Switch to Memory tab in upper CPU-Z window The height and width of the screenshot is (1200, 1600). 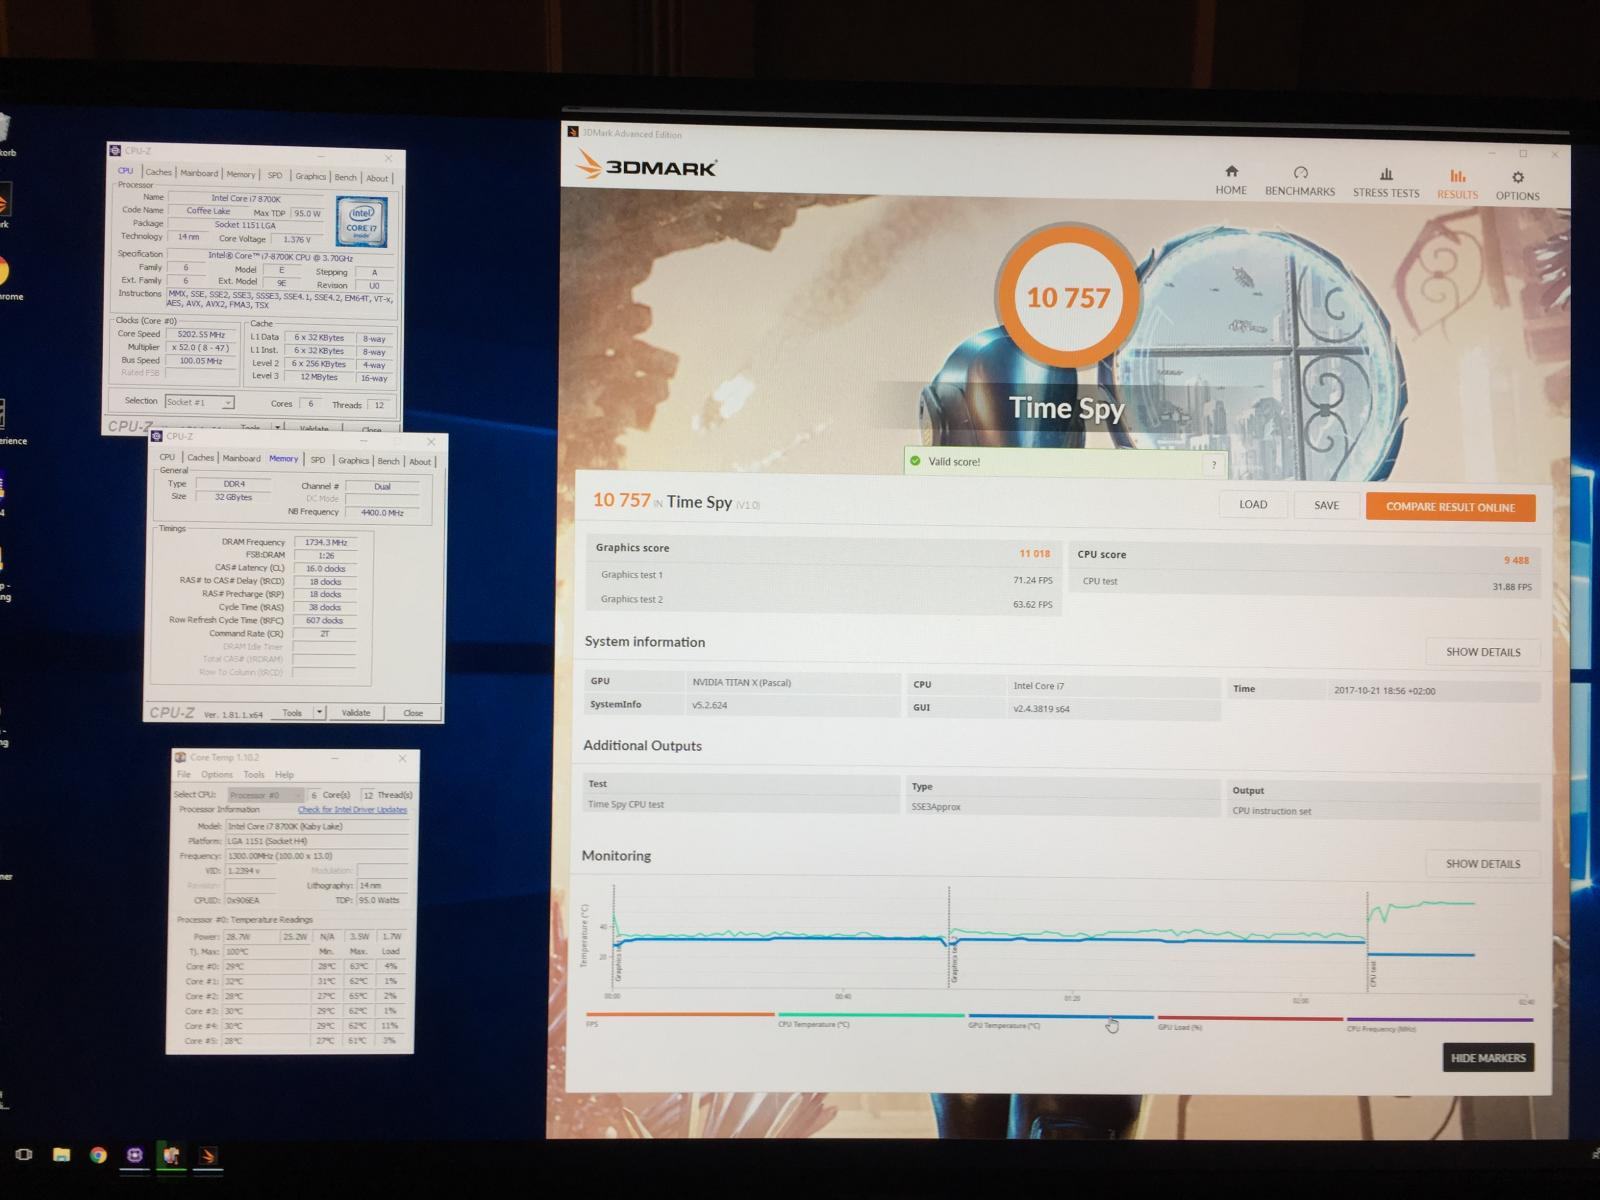coord(241,174)
